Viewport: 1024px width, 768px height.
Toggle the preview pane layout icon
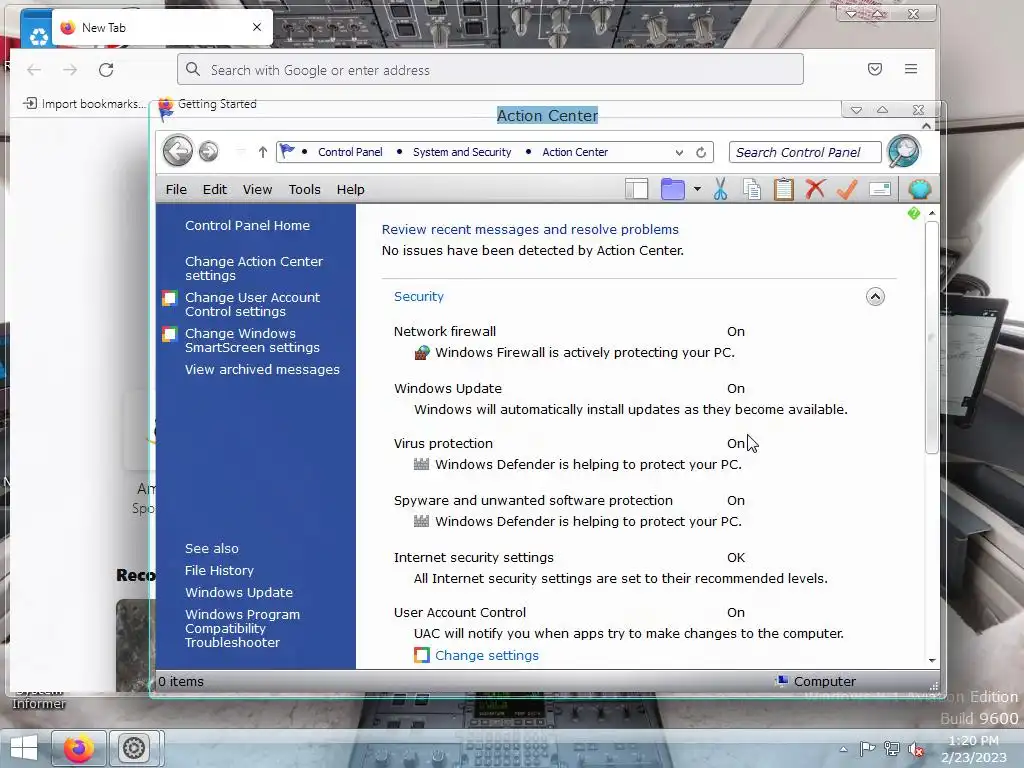tap(636, 189)
